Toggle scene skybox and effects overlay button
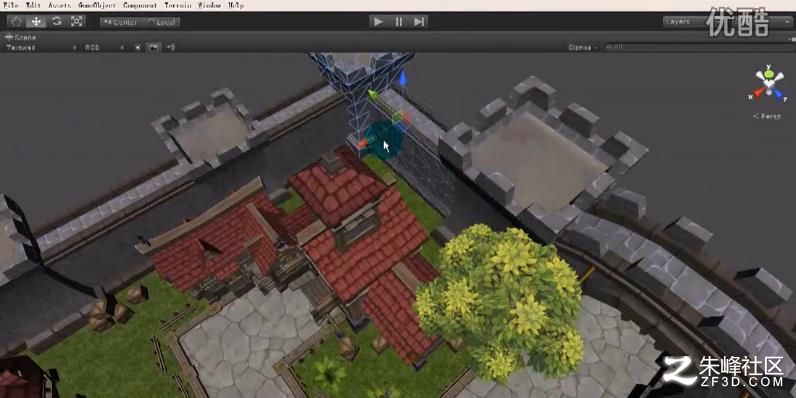Screen dimensions: 796x398 [x=154, y=47]
